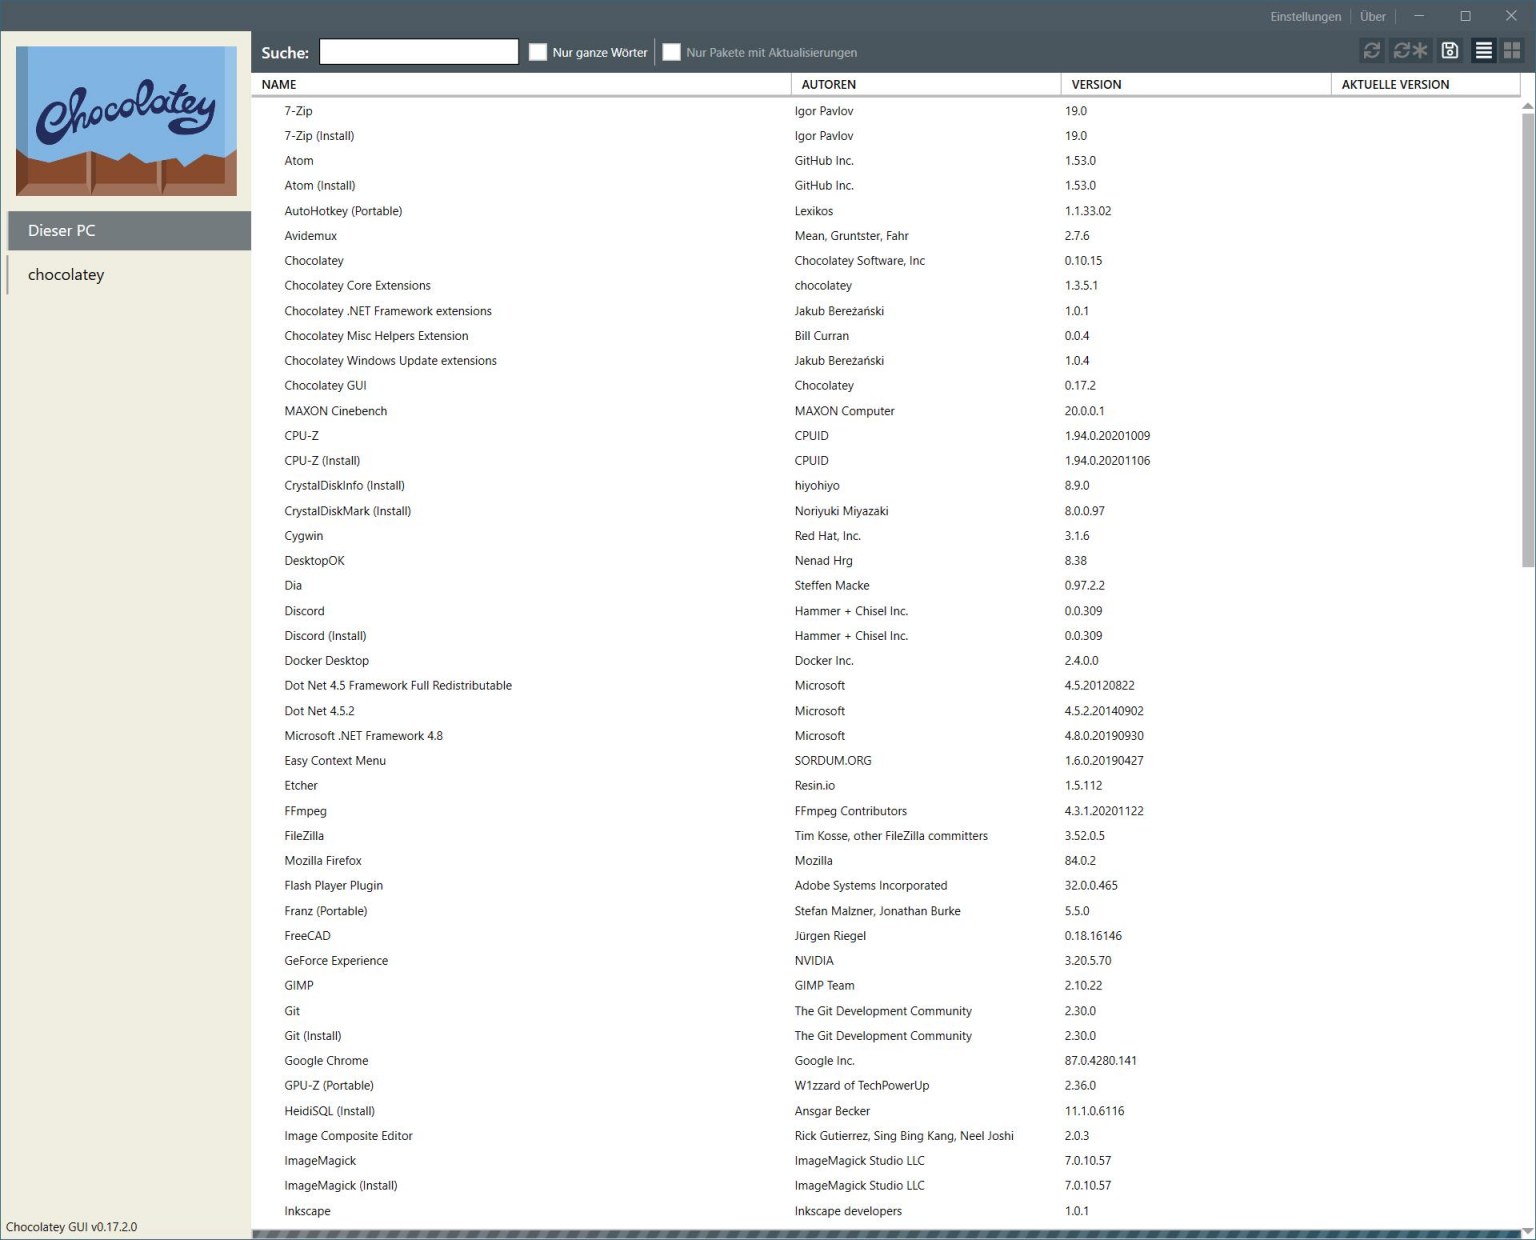Click the AUTOREN column header
Image resolution: width=1536 pixels, height=1240 pixels.
point(828,84)
